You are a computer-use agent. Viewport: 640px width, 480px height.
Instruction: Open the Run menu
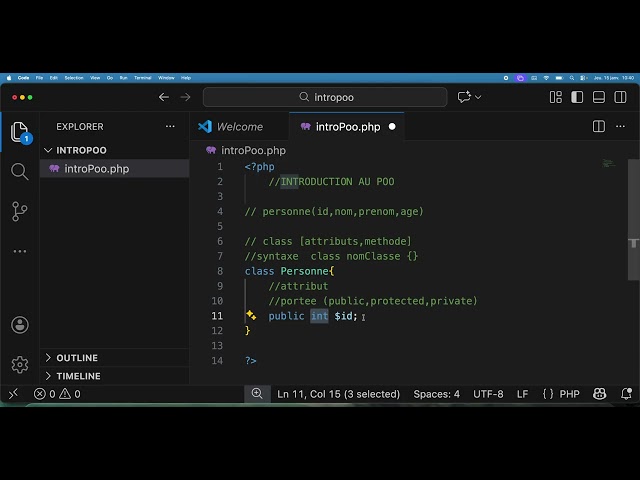point(123,78)
